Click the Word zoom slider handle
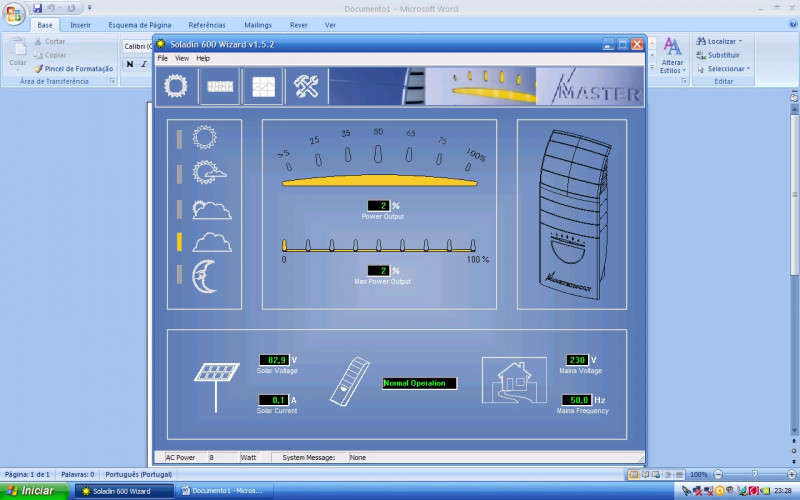800x500 pixels. coord(755,474)
